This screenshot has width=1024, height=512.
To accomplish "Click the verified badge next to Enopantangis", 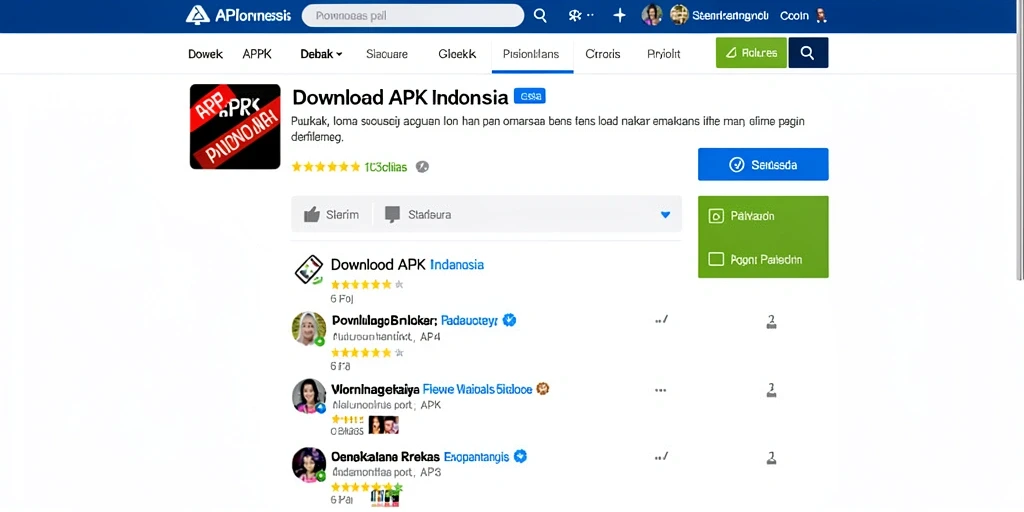I will 520,456.
